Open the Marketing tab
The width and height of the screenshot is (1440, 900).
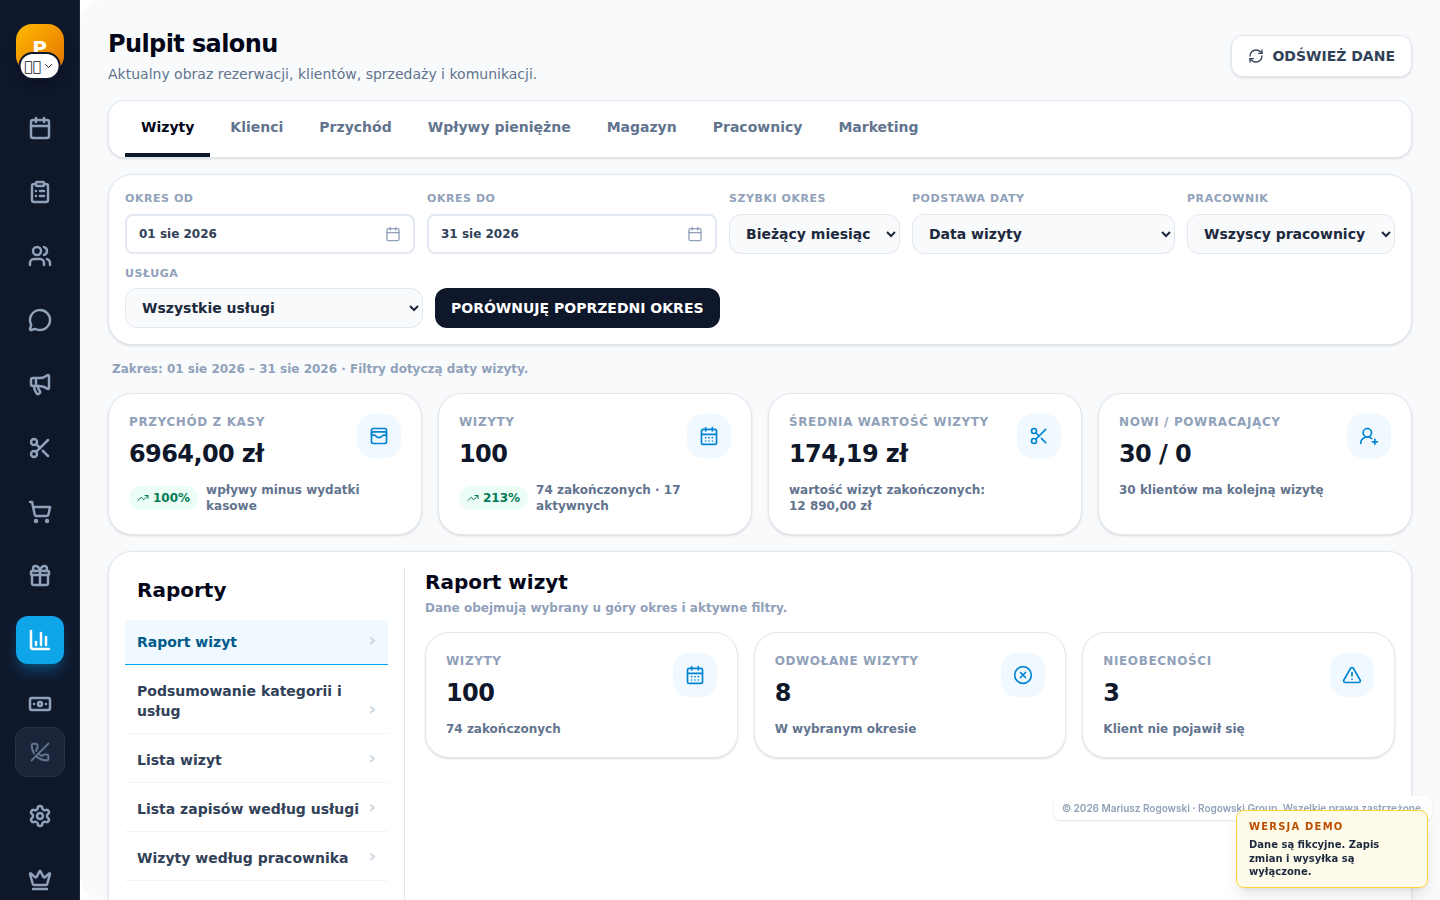tap(878, 127)
